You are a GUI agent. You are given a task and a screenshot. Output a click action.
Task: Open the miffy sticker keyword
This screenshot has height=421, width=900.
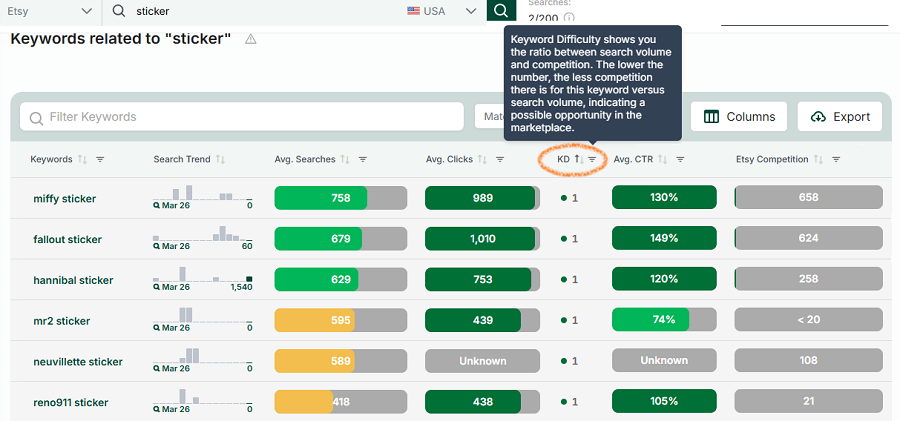pyautogui.click(x=65, y=199)
